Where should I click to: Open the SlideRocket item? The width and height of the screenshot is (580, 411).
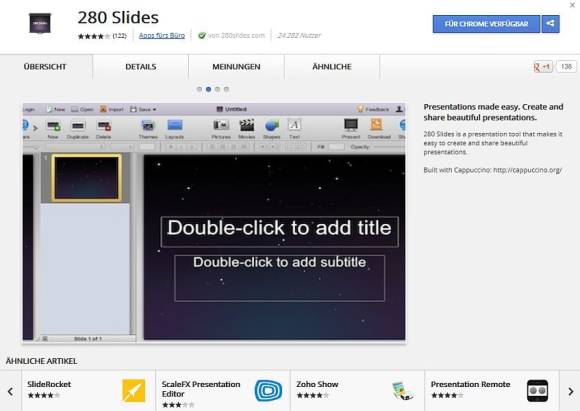pyautogui.click(x=89, y=390)
